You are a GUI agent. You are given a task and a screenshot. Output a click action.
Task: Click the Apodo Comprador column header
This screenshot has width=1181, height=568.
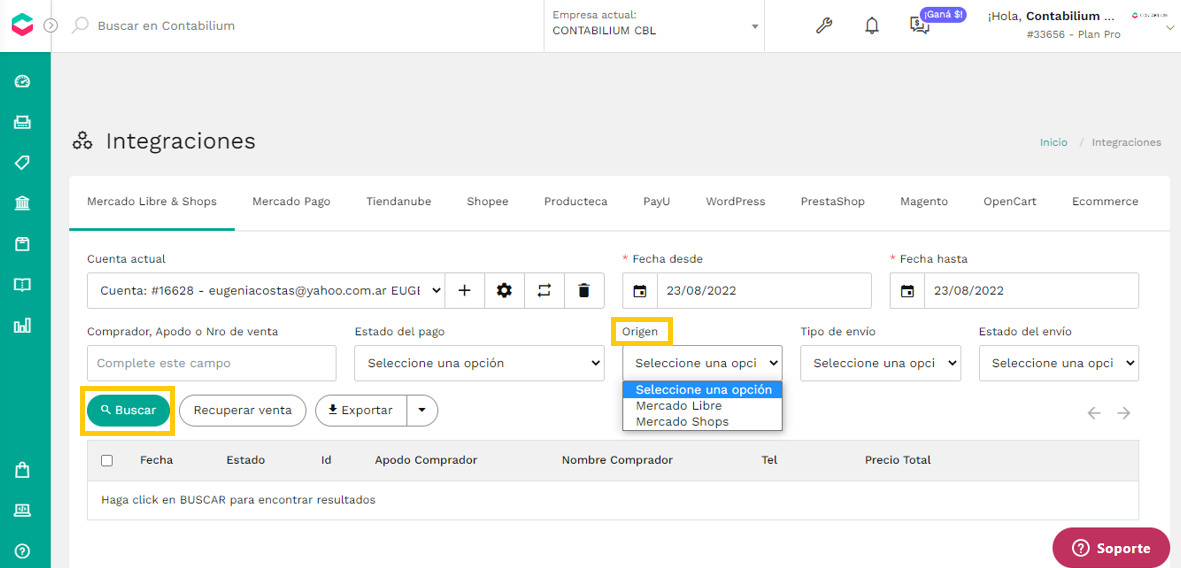tap(426, 460)
